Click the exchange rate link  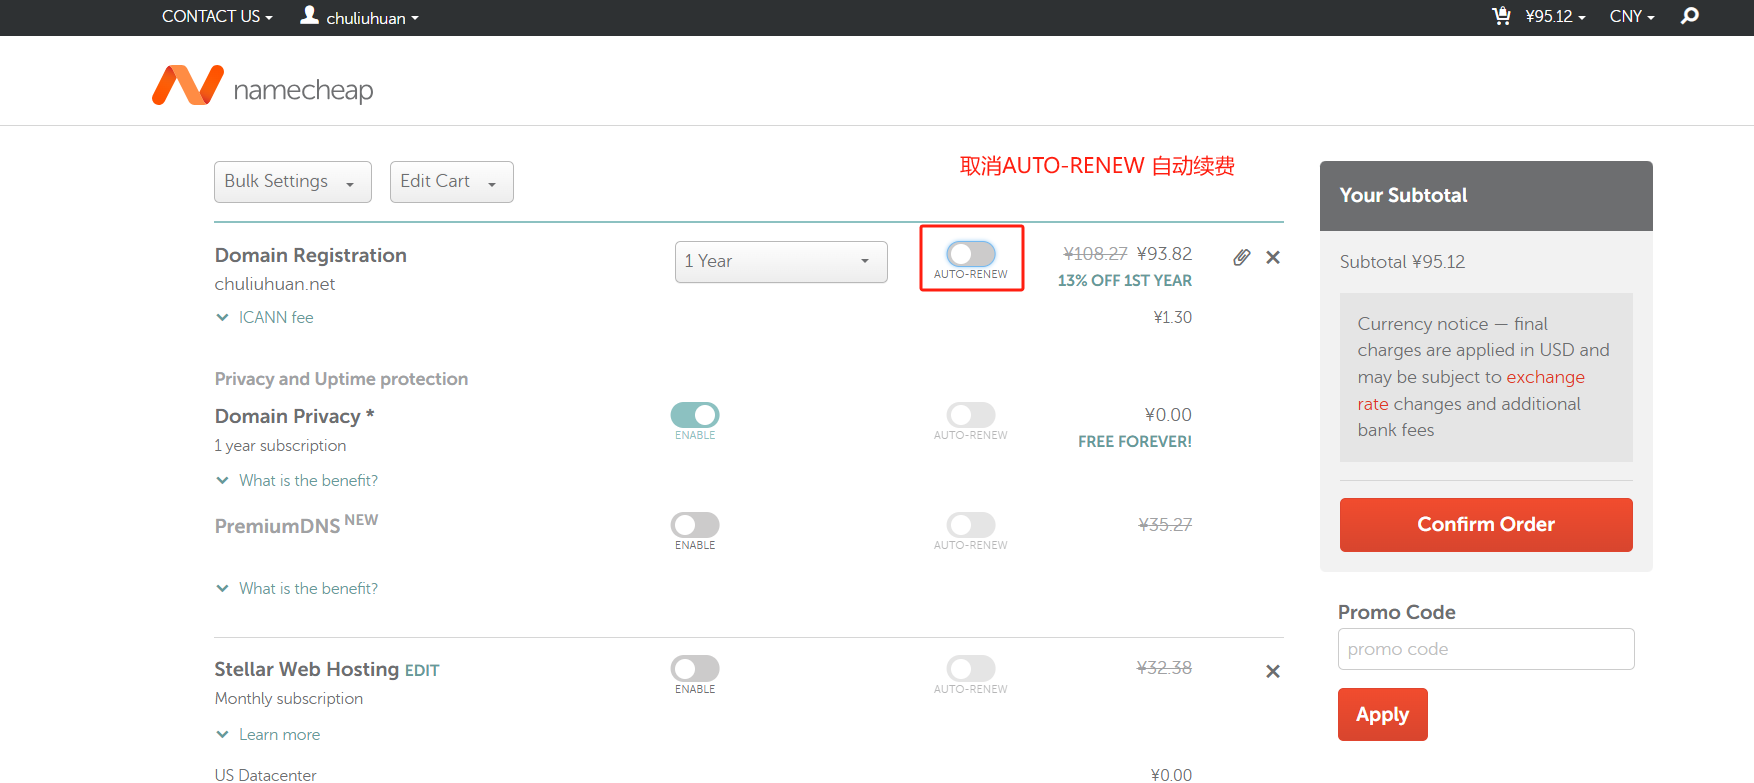pyautogui.click(x=1471, y=390)
